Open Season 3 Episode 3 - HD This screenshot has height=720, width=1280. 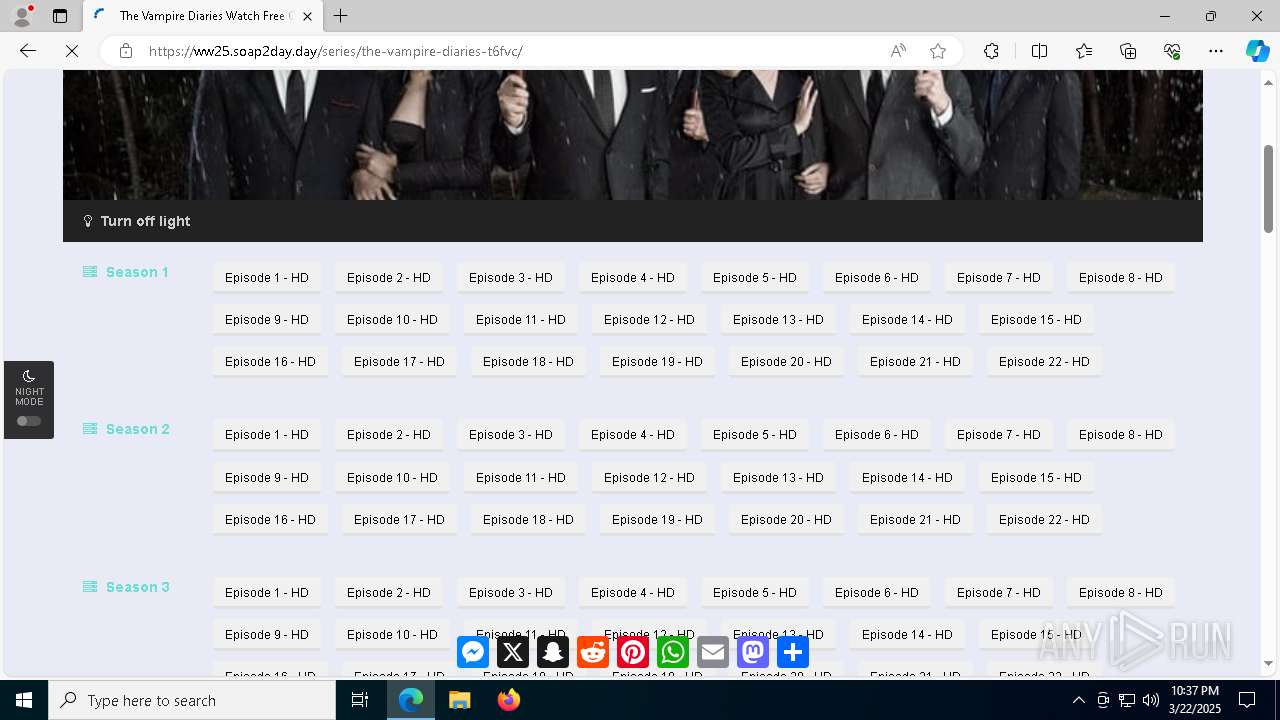(511, 593)
